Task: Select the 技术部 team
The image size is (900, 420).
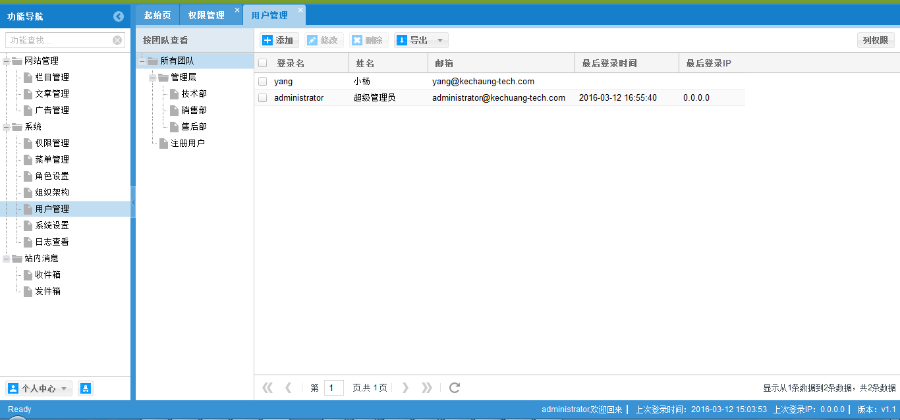Action: (x=193, y=94)
